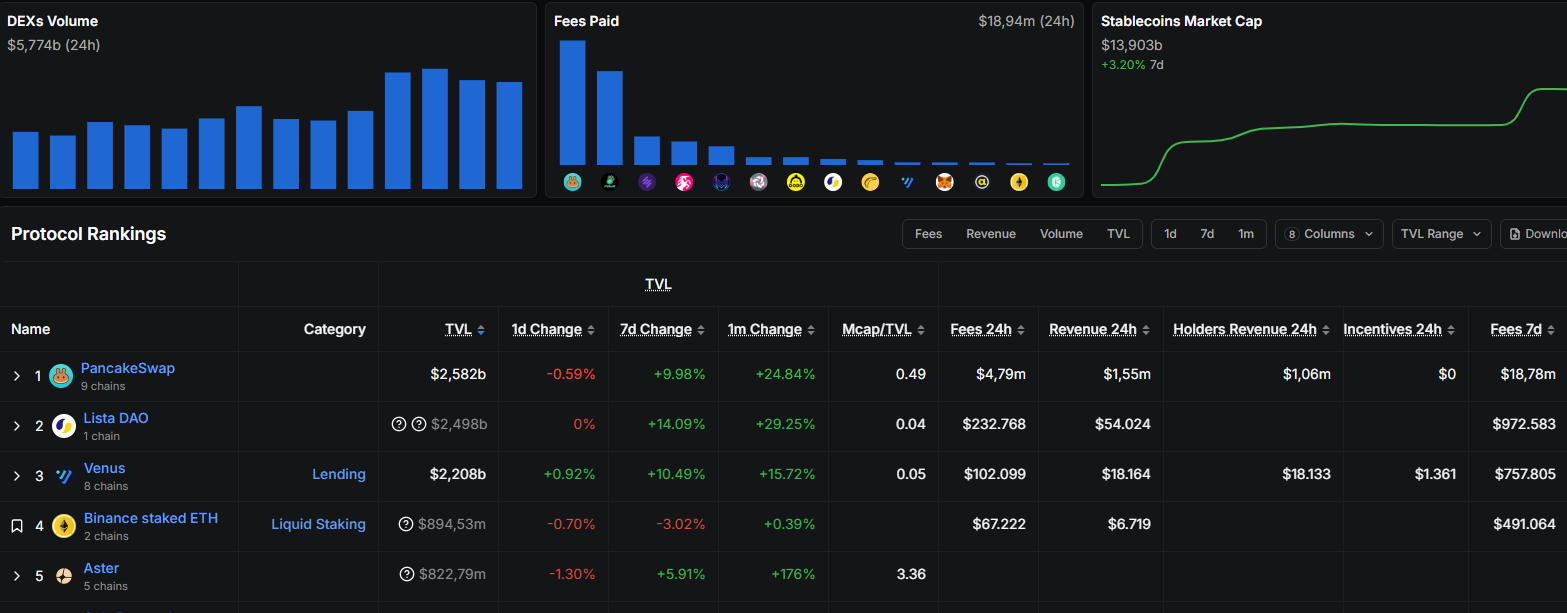This screenshot has height=613, width=1567.
Task: Expand the Lista DAO row
Action: (17, 426)
